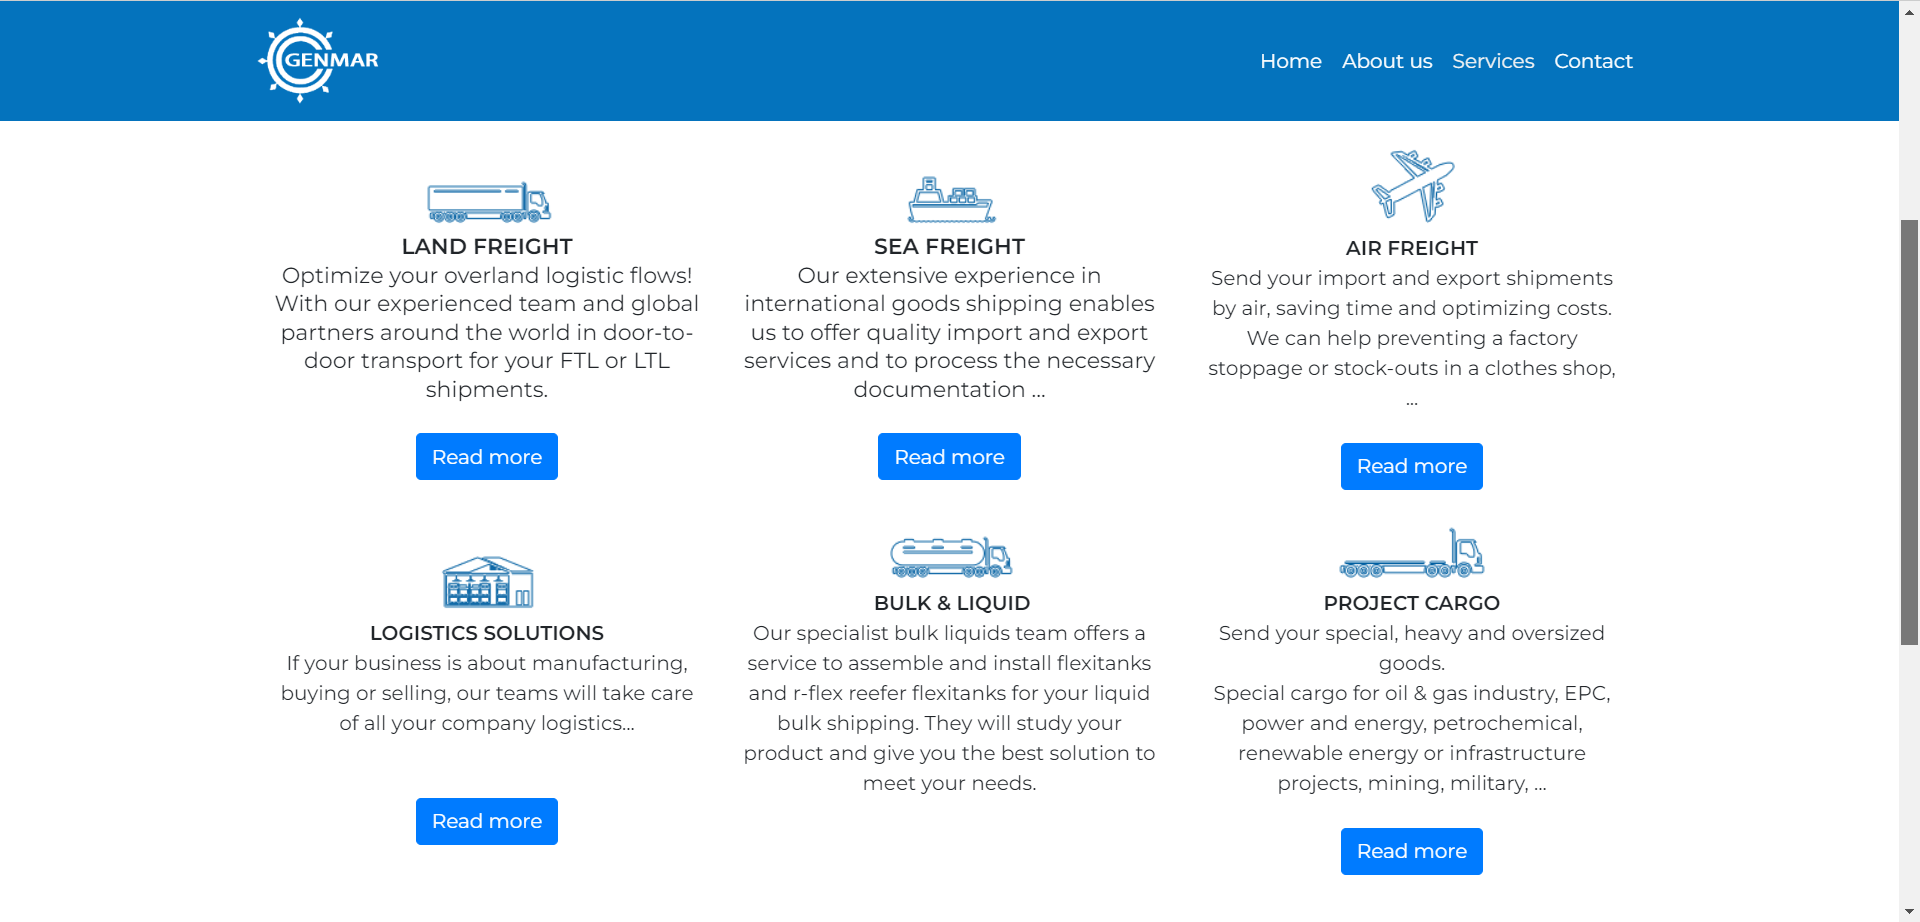
Task: Click the Genmar logo in header
Action: (x=318, y=61)
